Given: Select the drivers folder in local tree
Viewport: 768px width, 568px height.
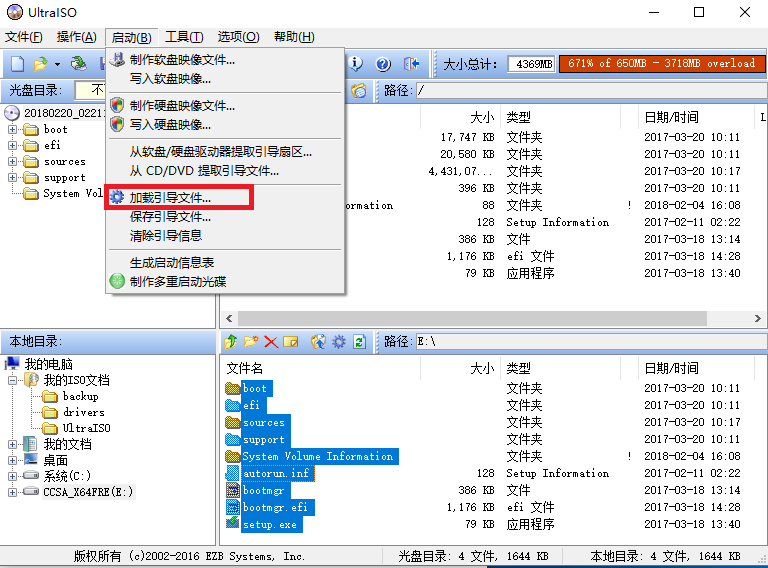Looking at the screenshot, I should 84,412.
